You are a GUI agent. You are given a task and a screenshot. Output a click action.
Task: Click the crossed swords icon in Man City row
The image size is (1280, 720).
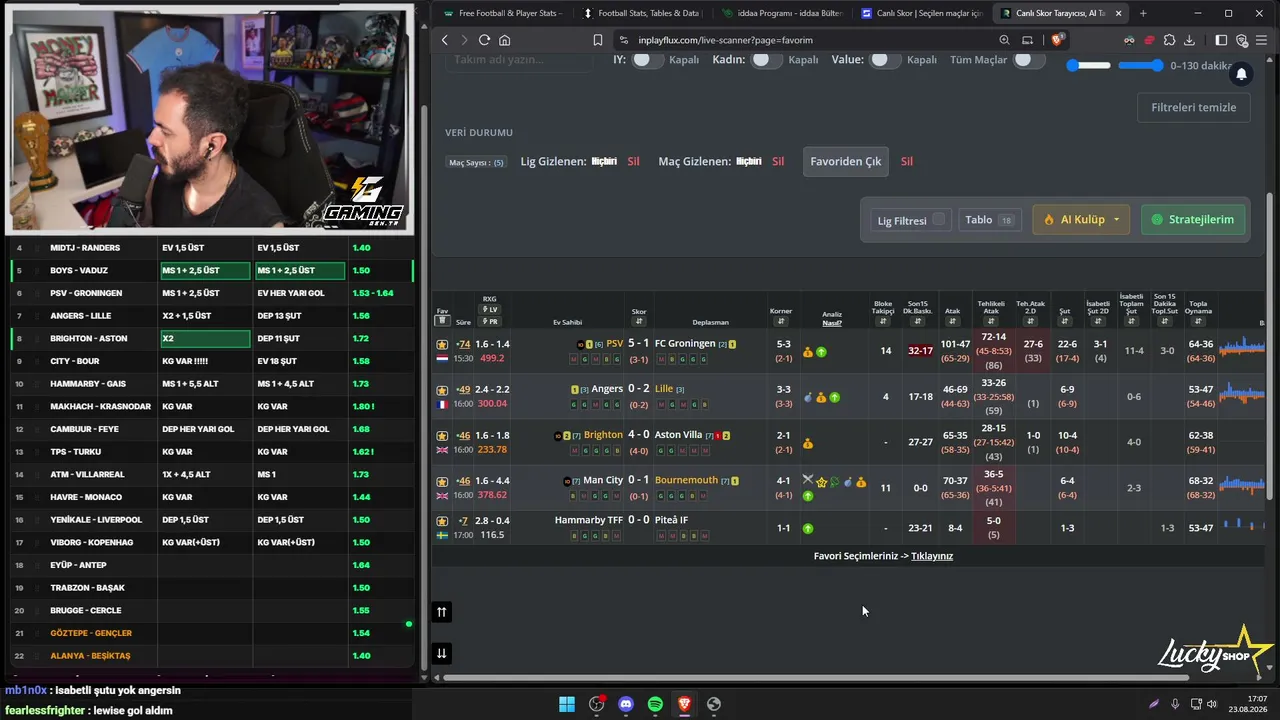(x=808, y=481)
